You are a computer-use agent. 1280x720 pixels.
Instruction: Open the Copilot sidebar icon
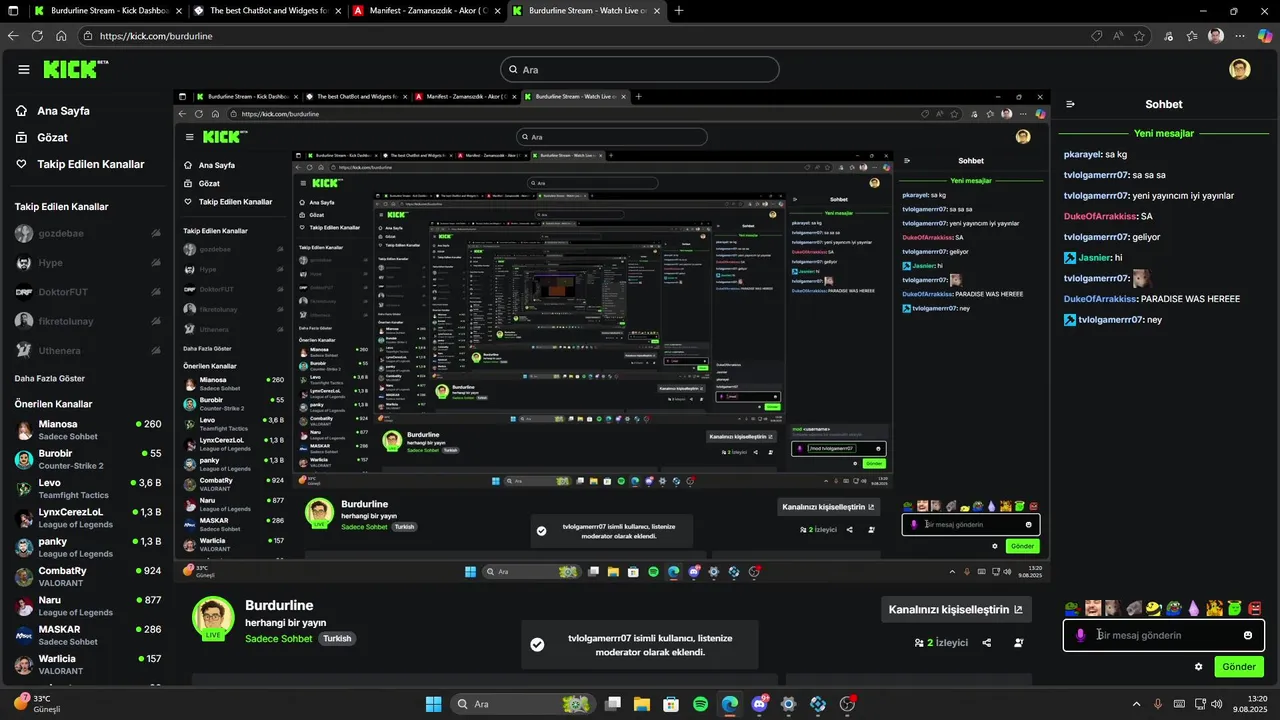click(1264, 36)
